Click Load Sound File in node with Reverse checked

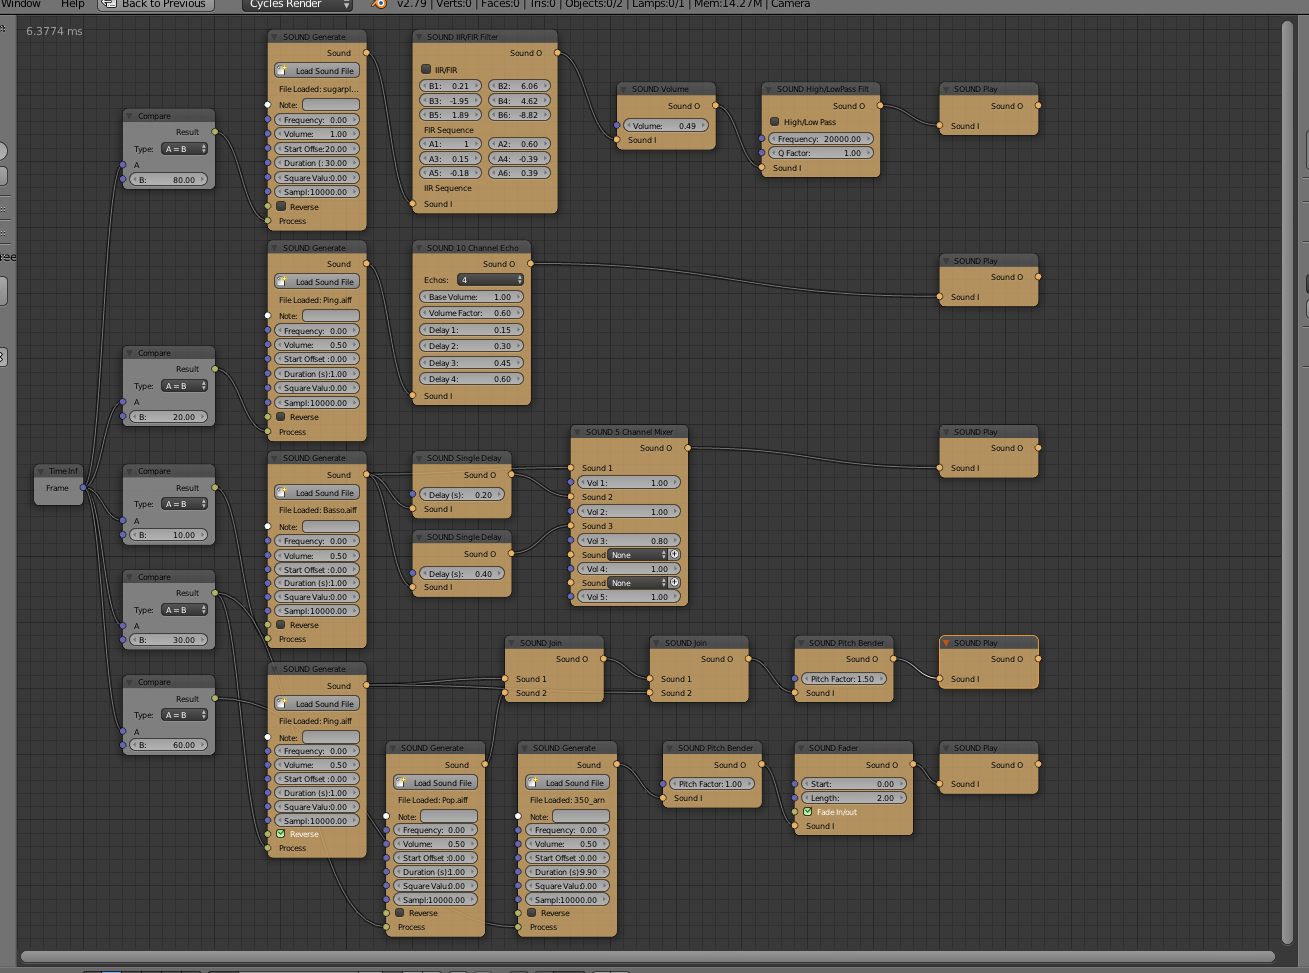(317, 704)
